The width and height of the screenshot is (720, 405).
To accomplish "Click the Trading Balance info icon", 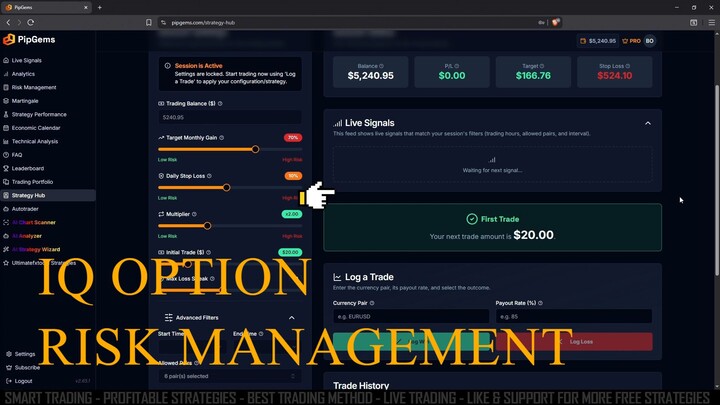I will tap(220, 104).
